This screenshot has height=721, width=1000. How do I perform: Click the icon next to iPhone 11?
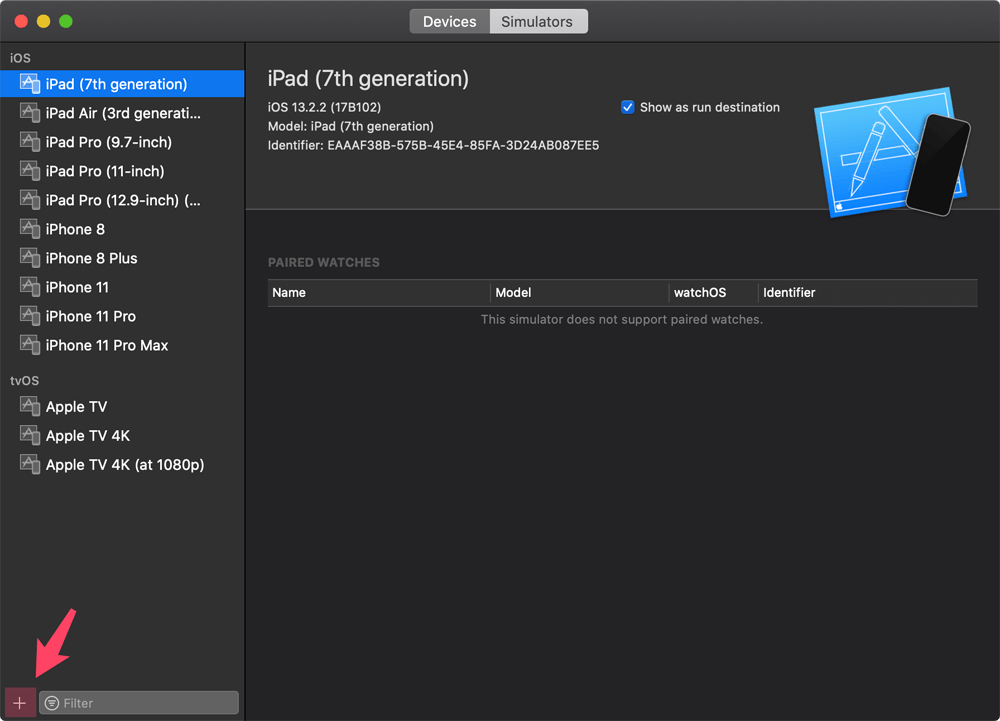tap(30, 287)
